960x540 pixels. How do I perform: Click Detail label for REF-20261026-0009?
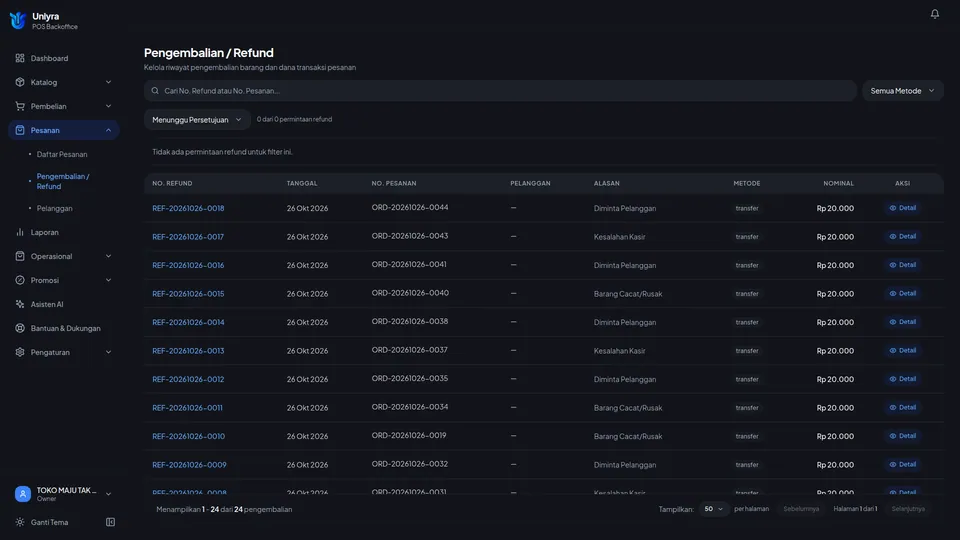[907, 464]
